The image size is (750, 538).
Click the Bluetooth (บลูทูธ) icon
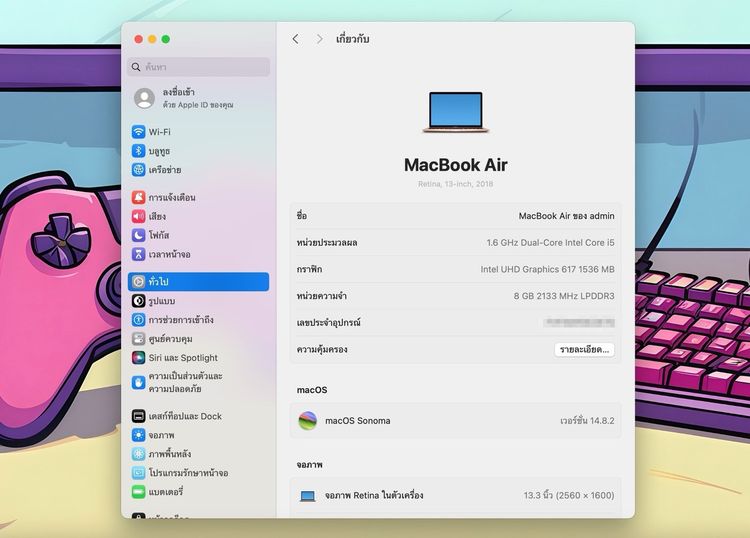138,151
